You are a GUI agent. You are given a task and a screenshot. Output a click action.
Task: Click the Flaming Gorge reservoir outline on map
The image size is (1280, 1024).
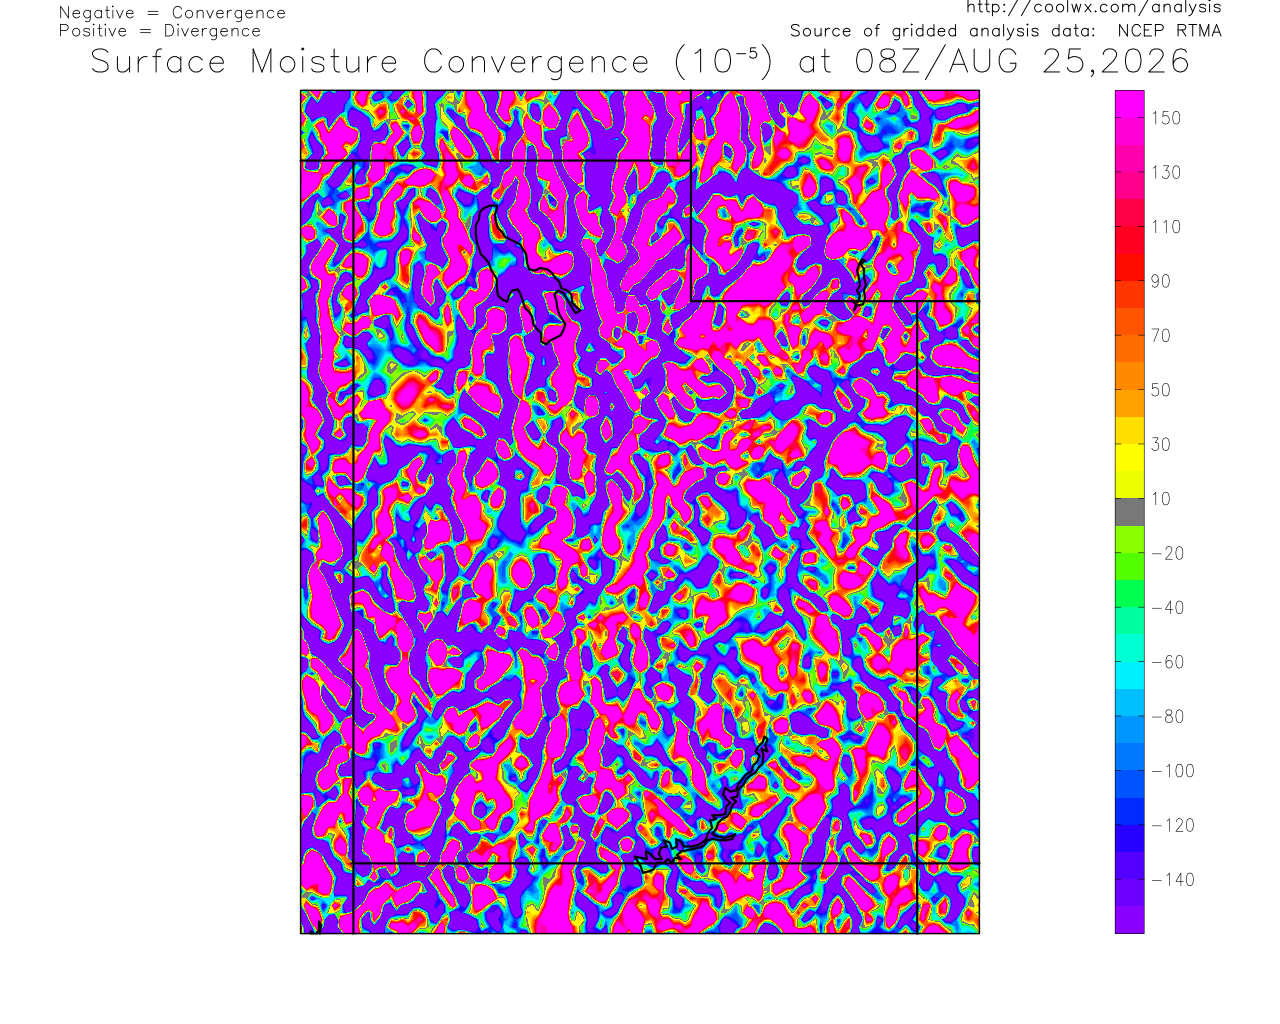click(860, 283)
